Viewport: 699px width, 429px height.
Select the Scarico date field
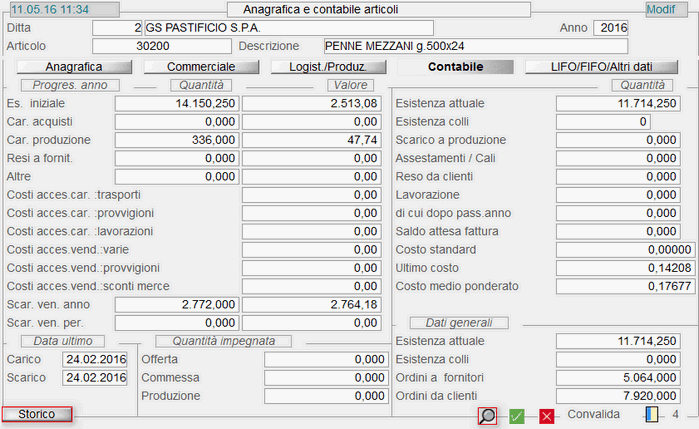point(95,377)
